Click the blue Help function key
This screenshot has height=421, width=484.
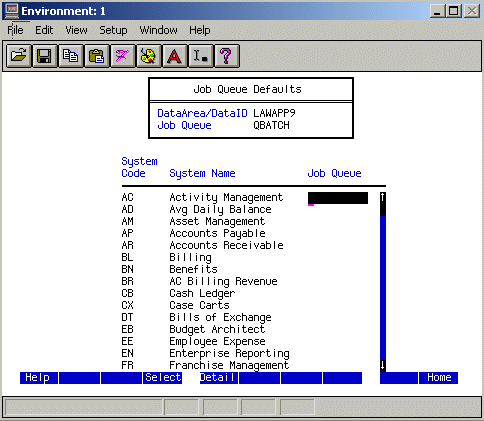pyautogui.click(x=39, y=378)
